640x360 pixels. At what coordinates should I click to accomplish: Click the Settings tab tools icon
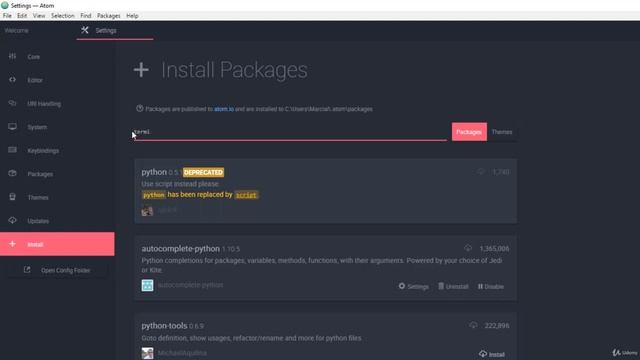(x=84, y=30)
